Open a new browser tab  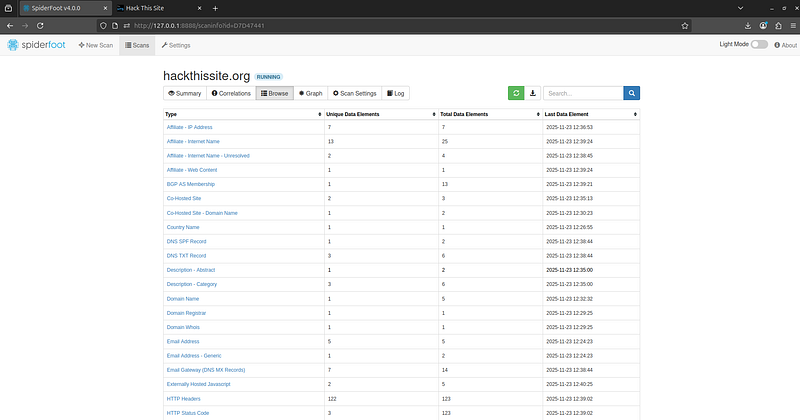pyautogui.click(x=215, y=8)
